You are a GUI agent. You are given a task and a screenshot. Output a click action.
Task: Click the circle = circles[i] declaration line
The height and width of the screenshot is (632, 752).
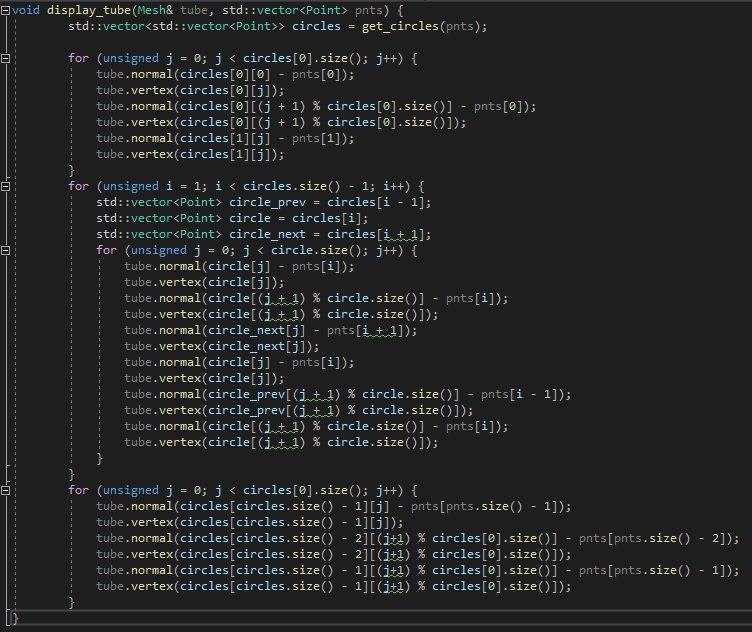point(232,218)
